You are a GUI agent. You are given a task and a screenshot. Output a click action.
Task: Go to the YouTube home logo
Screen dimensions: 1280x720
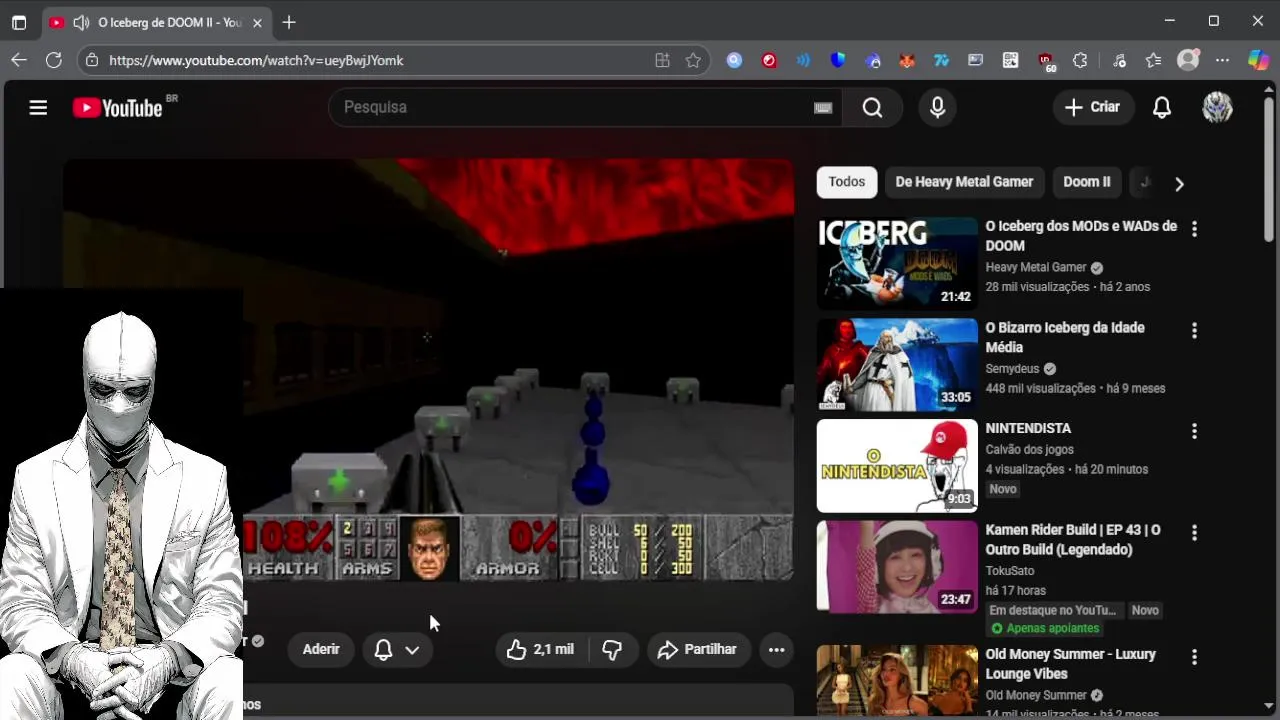[x=118, y=107]
